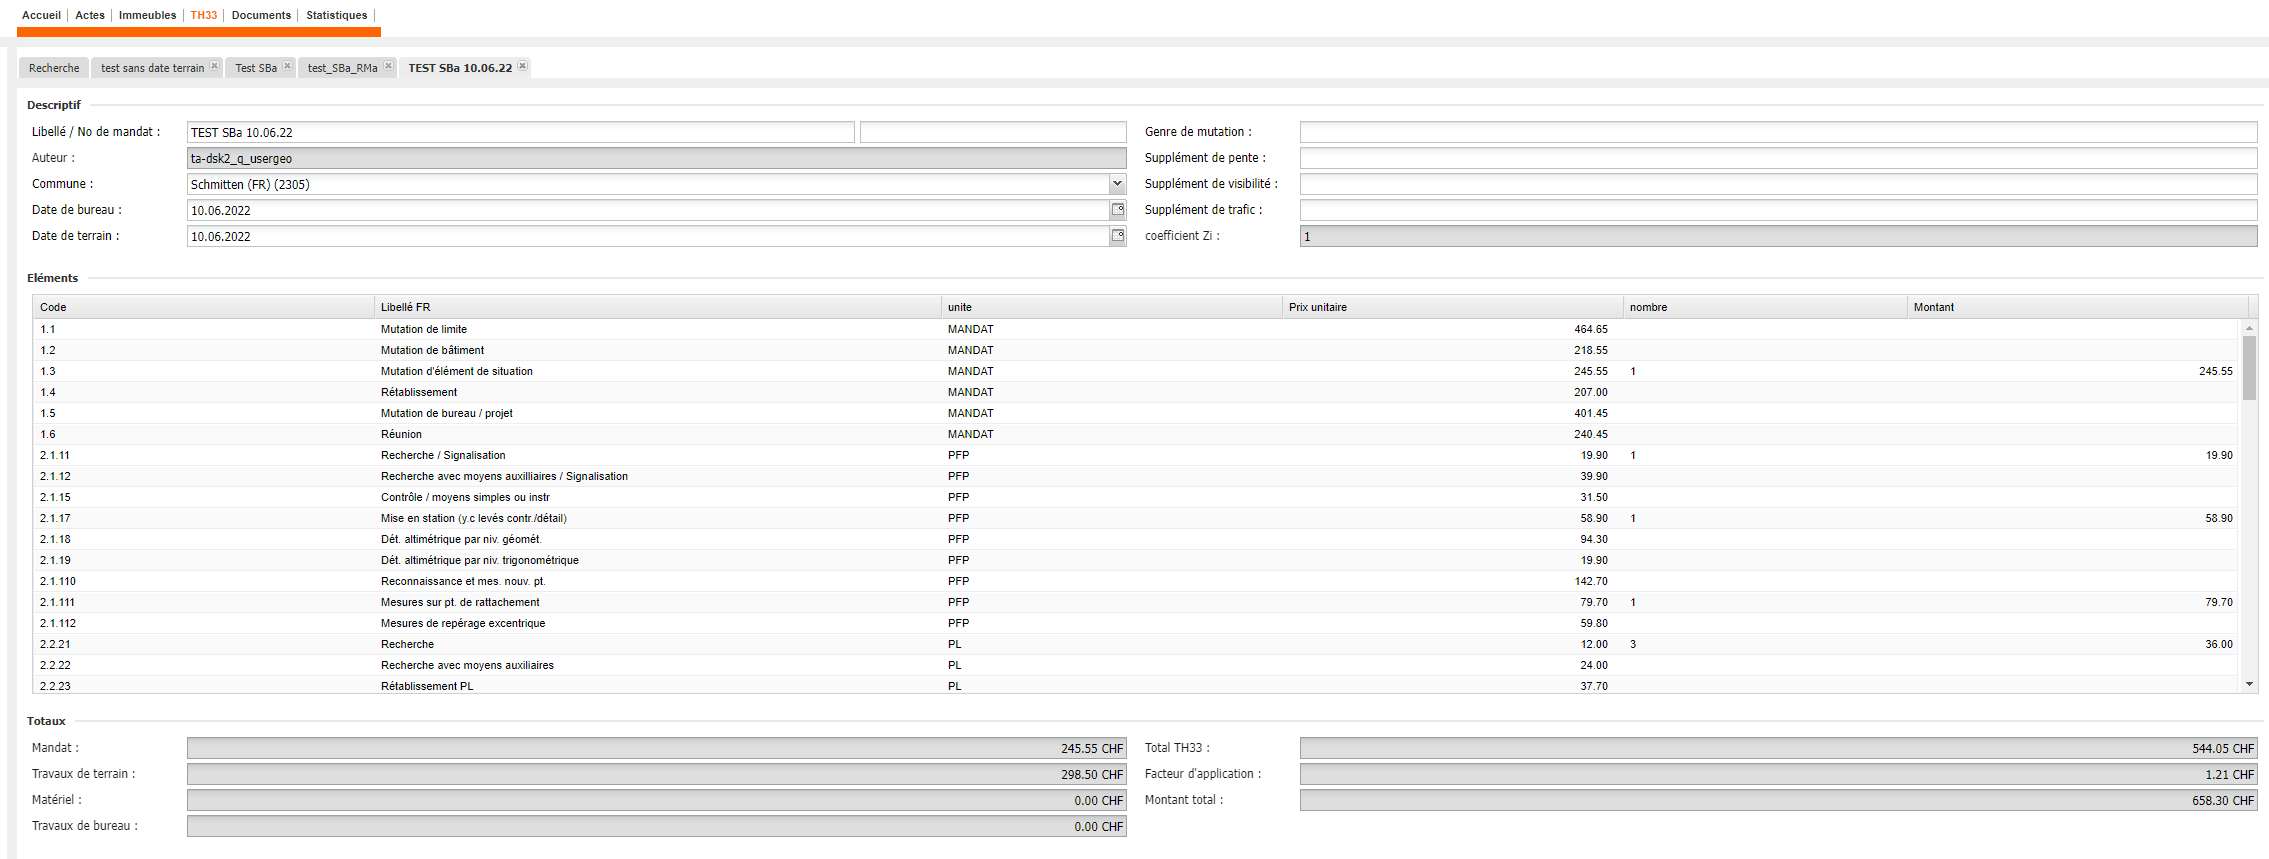Close the 'test_SBa_RMa' tab

point(388,66)
